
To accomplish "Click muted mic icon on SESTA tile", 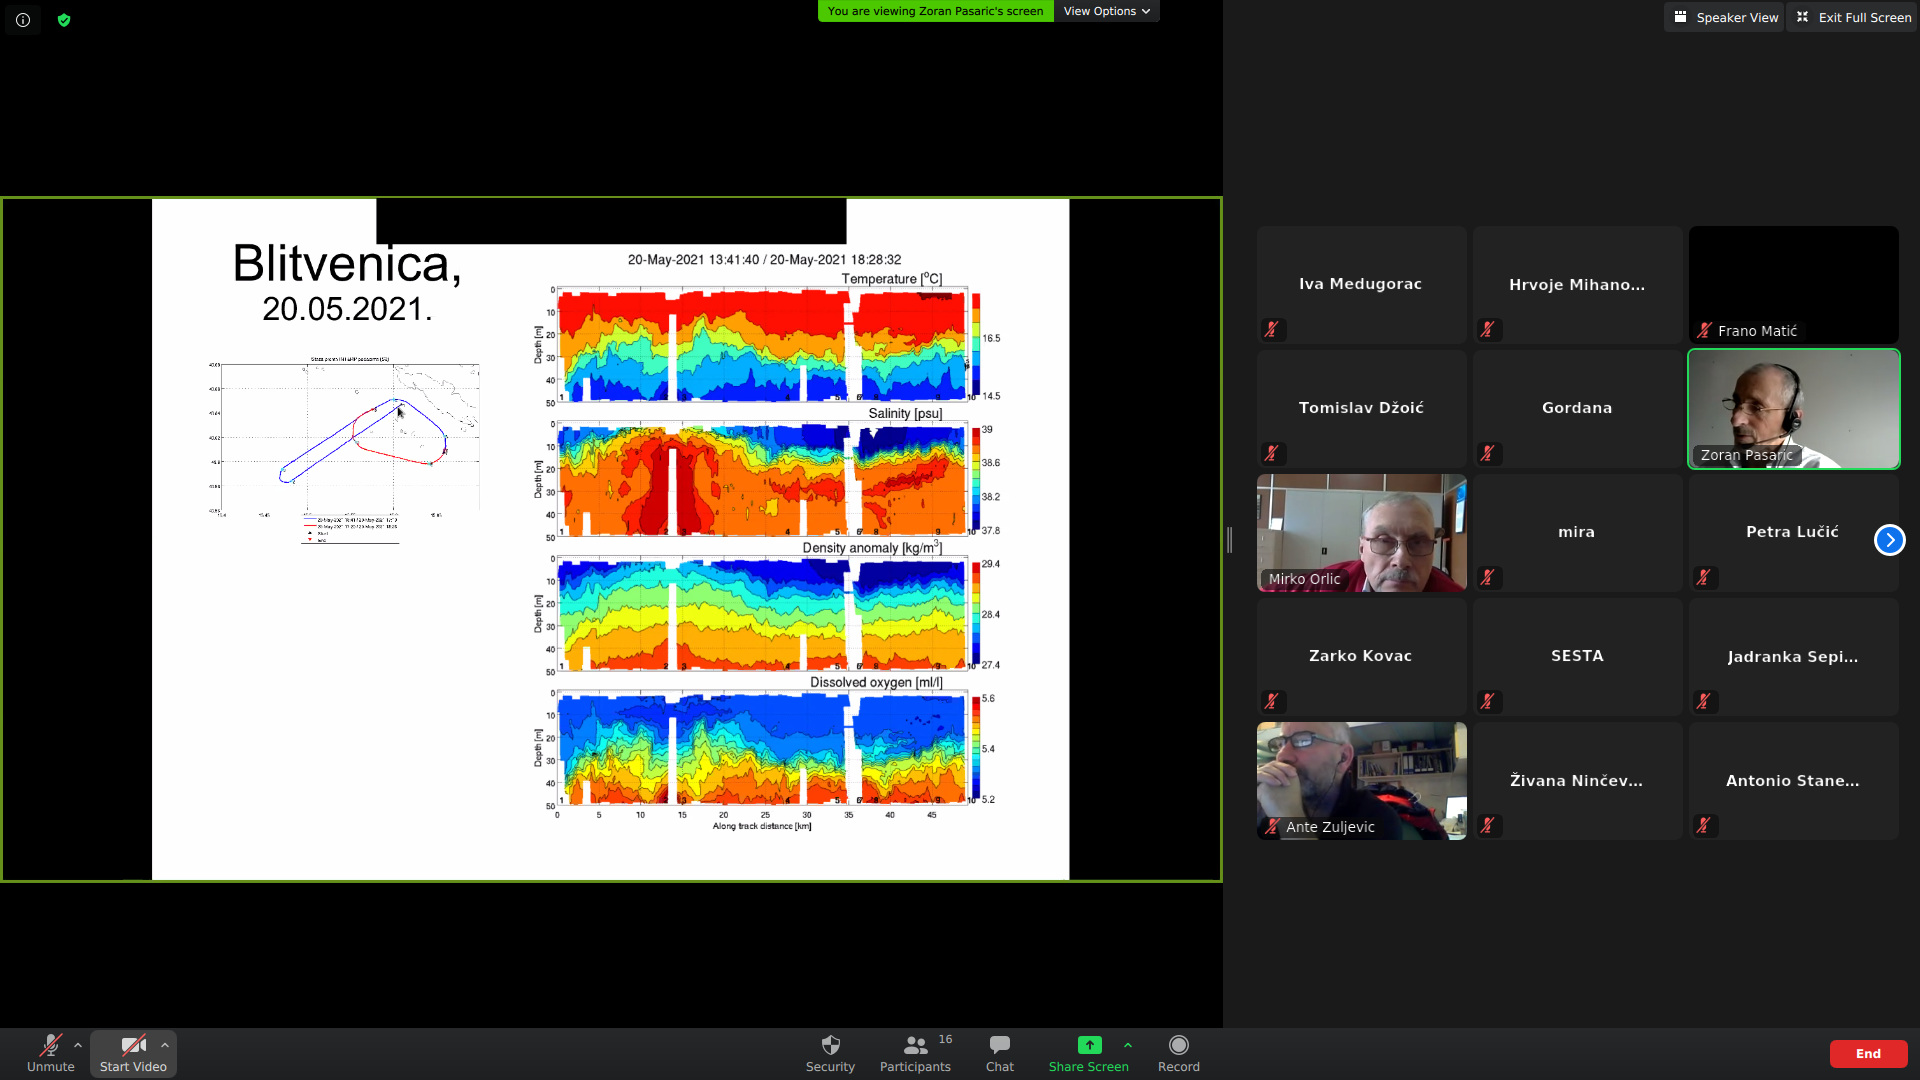I will (x=1488, y=701).
